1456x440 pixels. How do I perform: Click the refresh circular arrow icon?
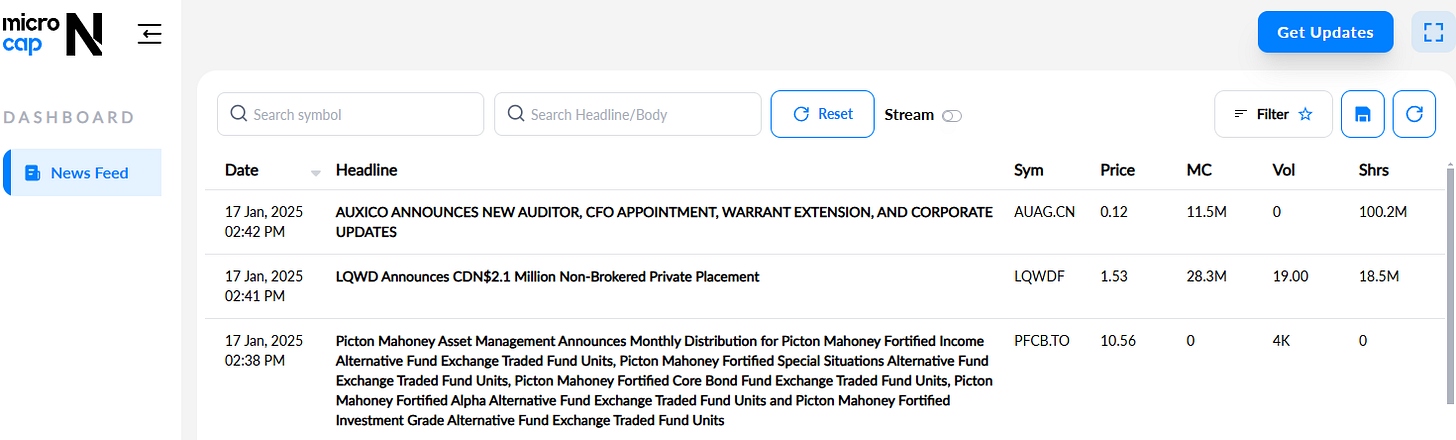pos(1414,114)
